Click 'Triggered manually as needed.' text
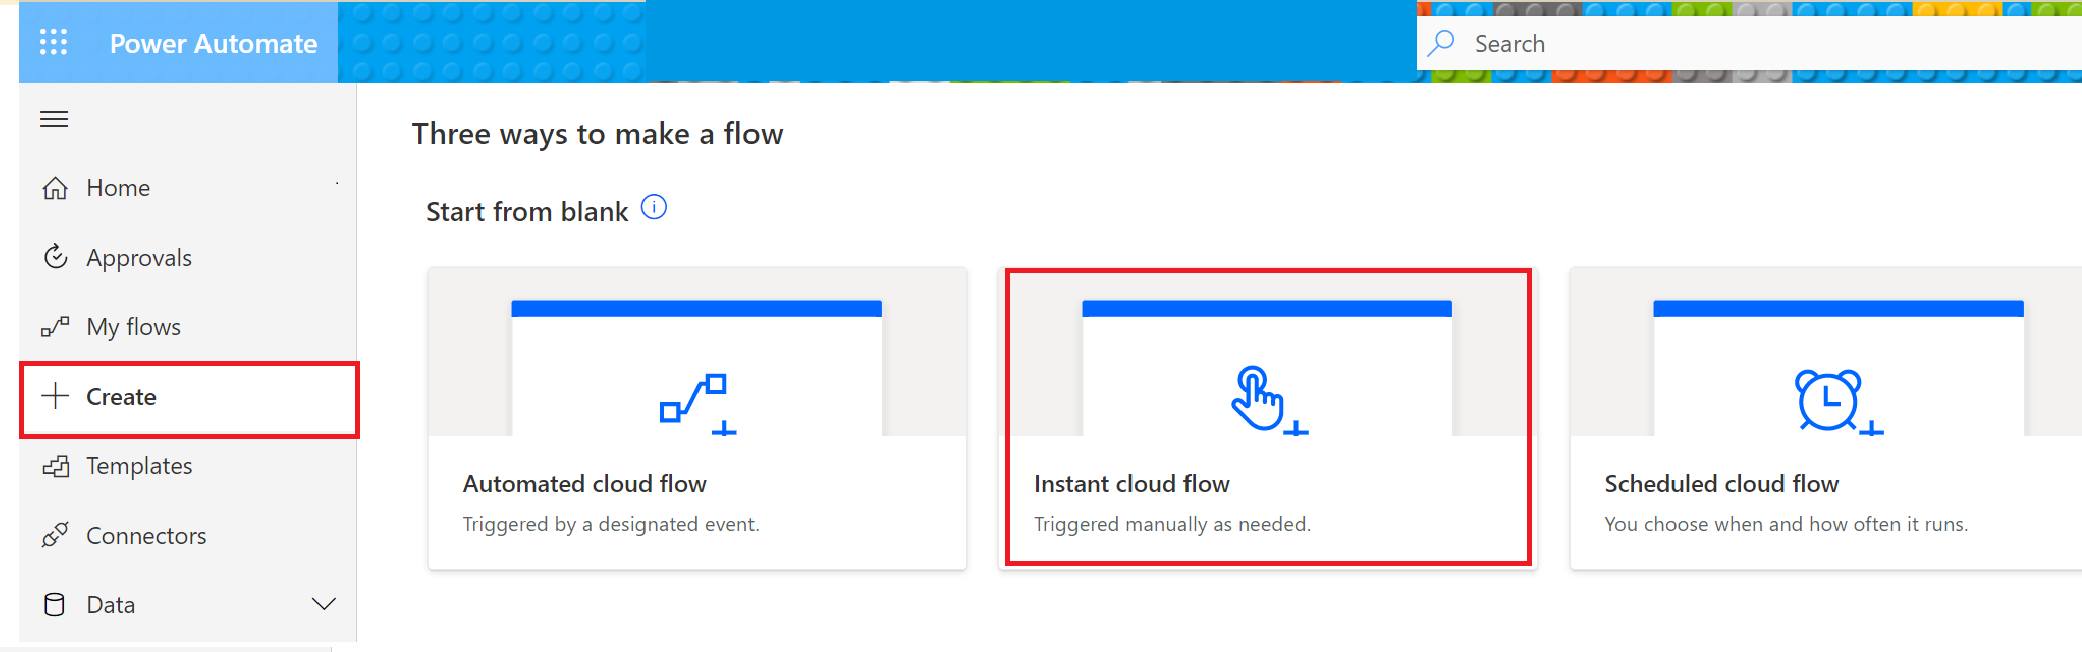This screenshot has width=2082, height=652. tap(1172, 524)
